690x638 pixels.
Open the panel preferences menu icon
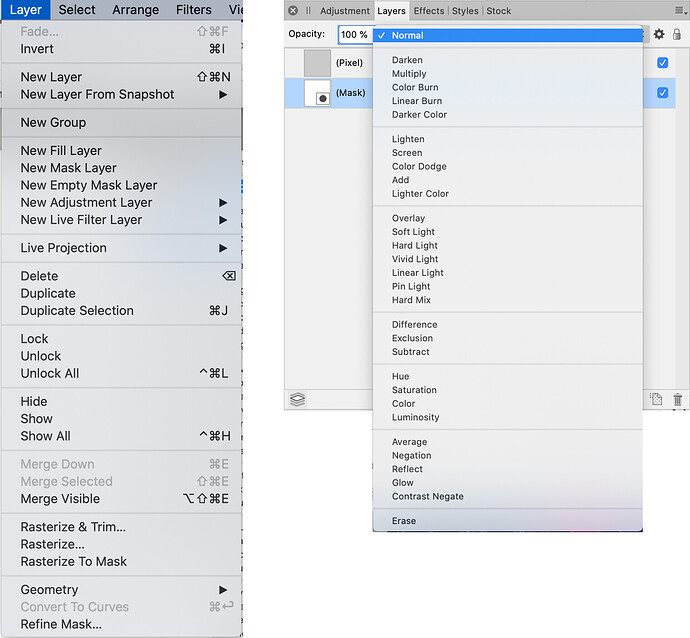point(681,11)
